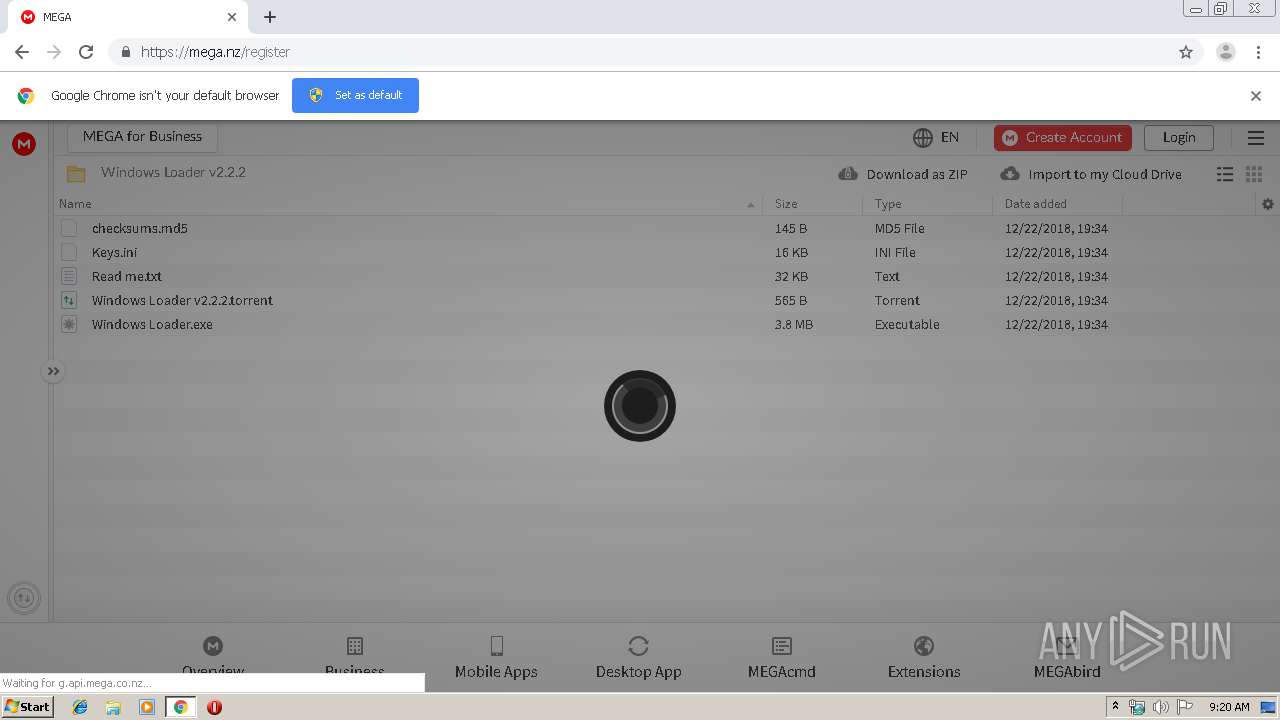
Task: Bookmark this page with the star
Action: (1186, 52)
